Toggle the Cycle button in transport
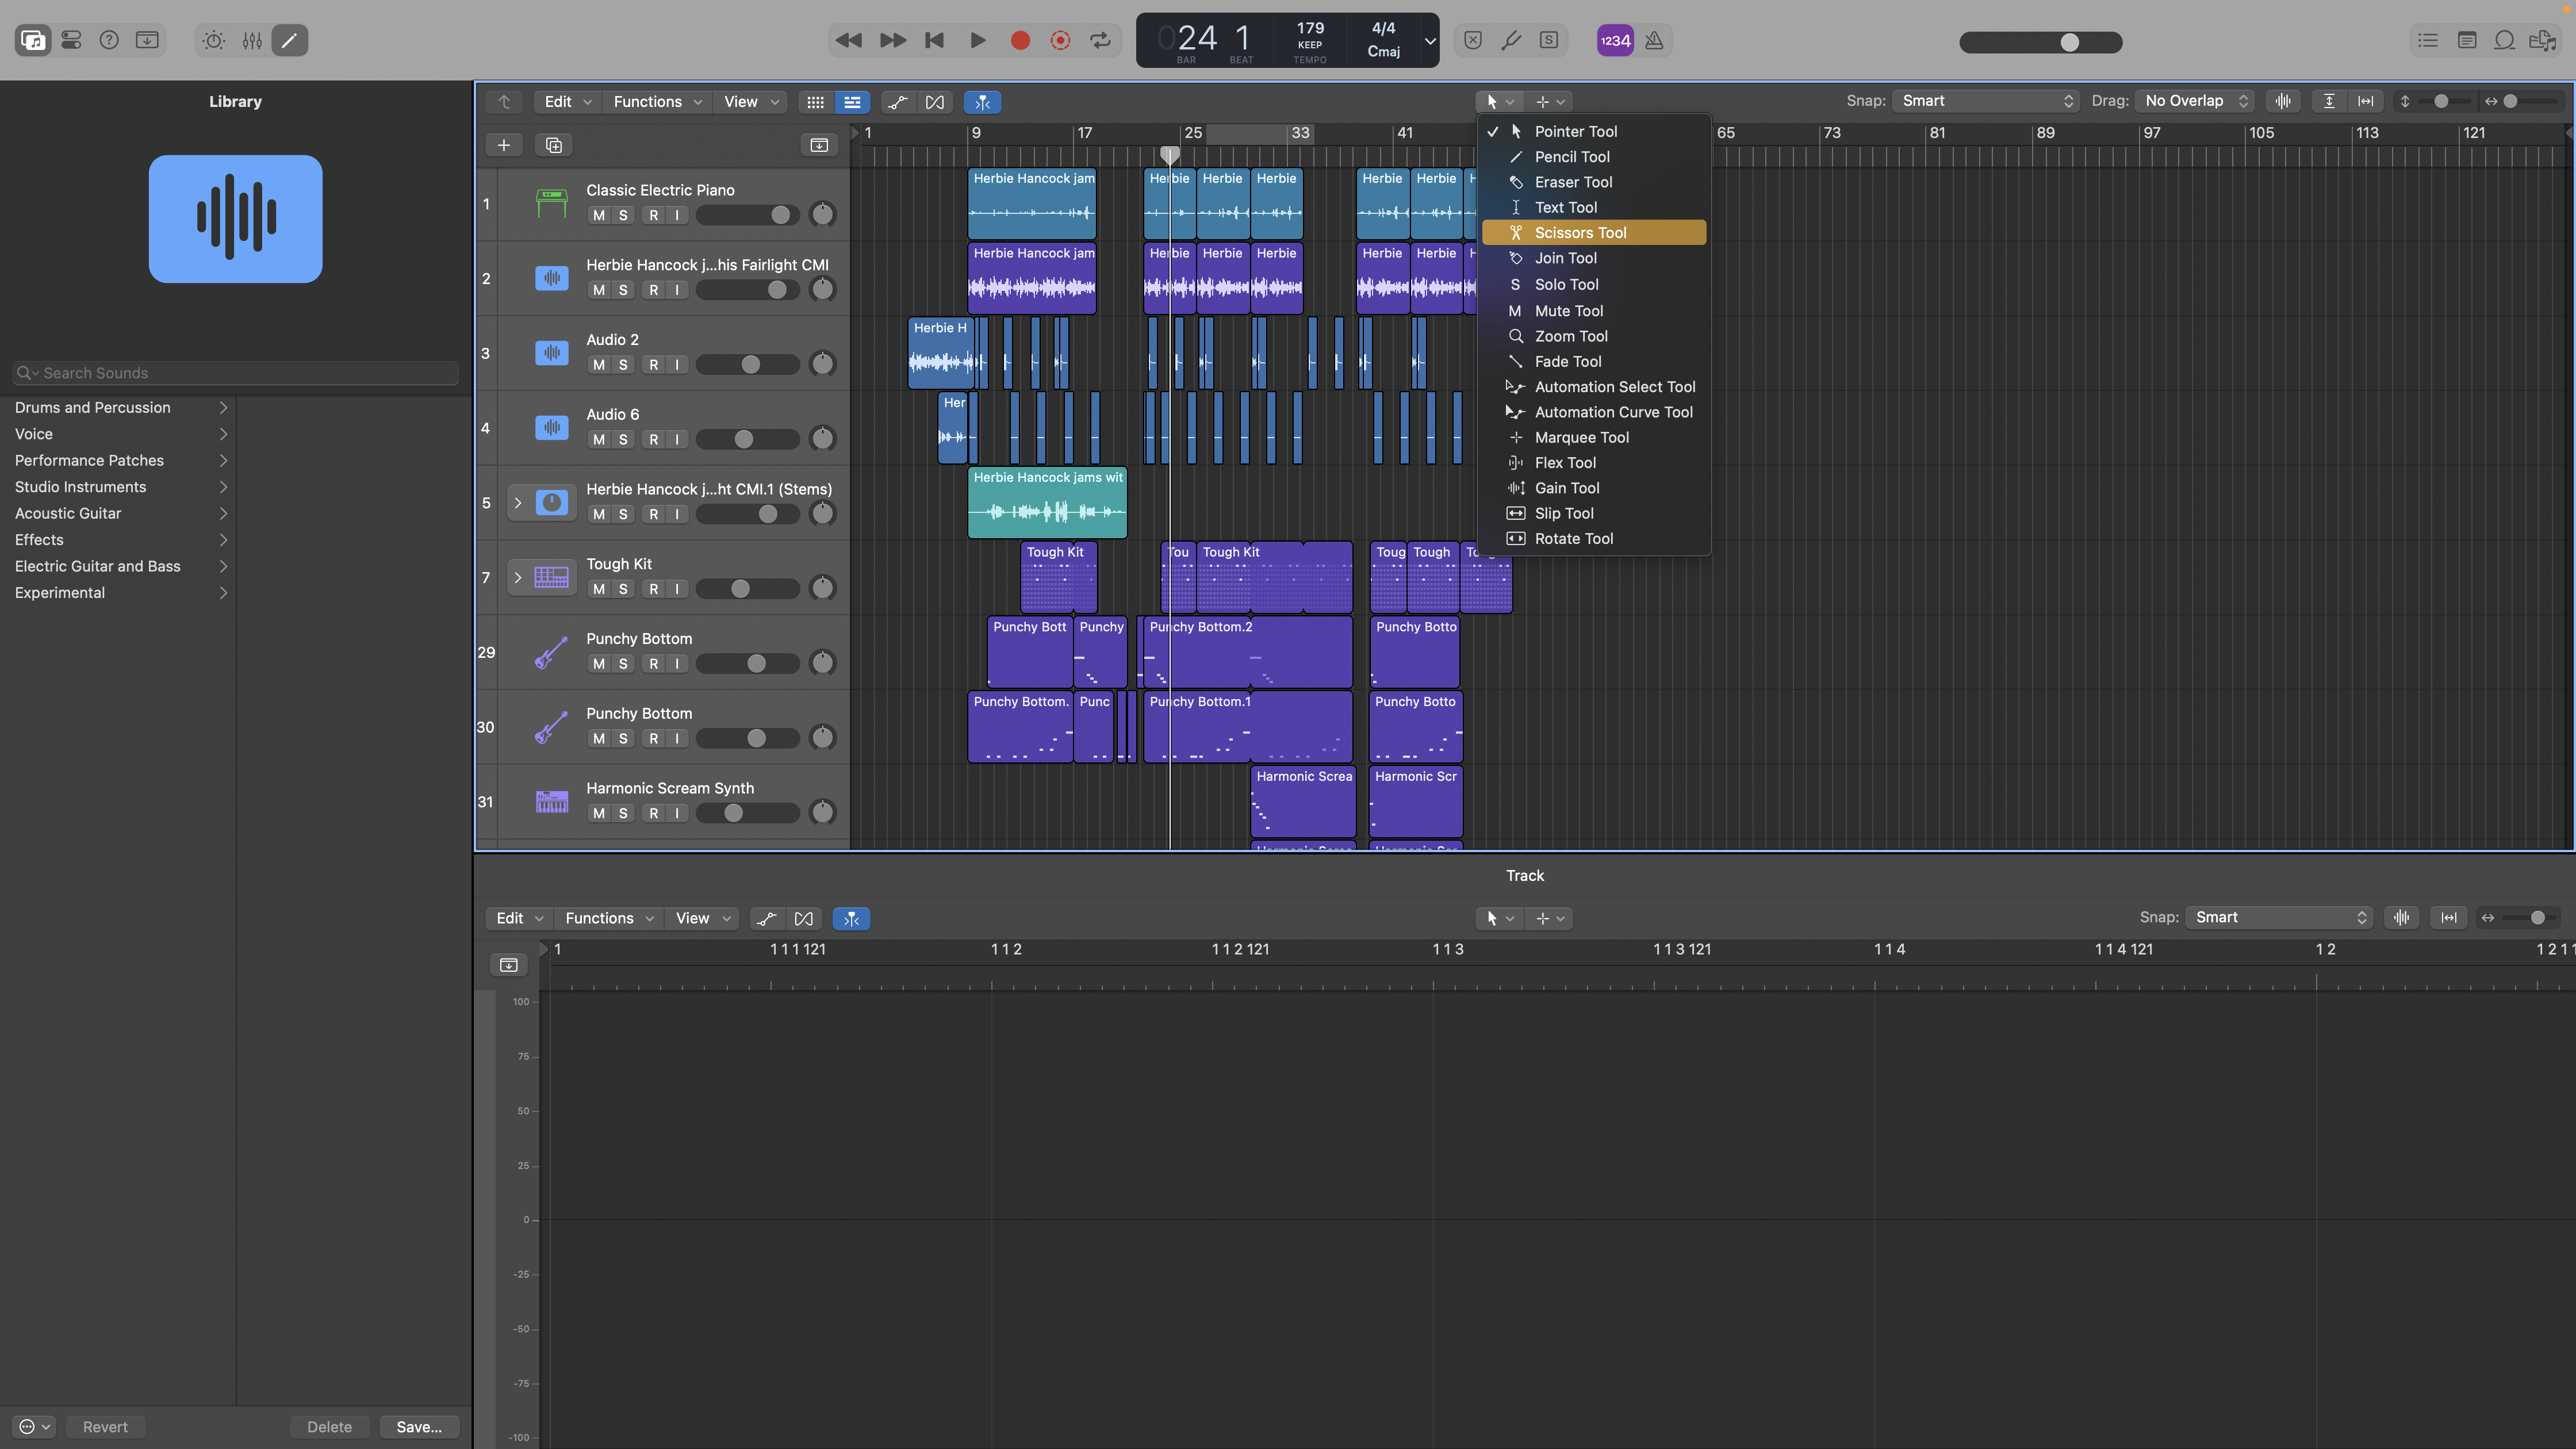Image resolution: width=2576 pixels, height=1449 pixels. (1100, 41)
